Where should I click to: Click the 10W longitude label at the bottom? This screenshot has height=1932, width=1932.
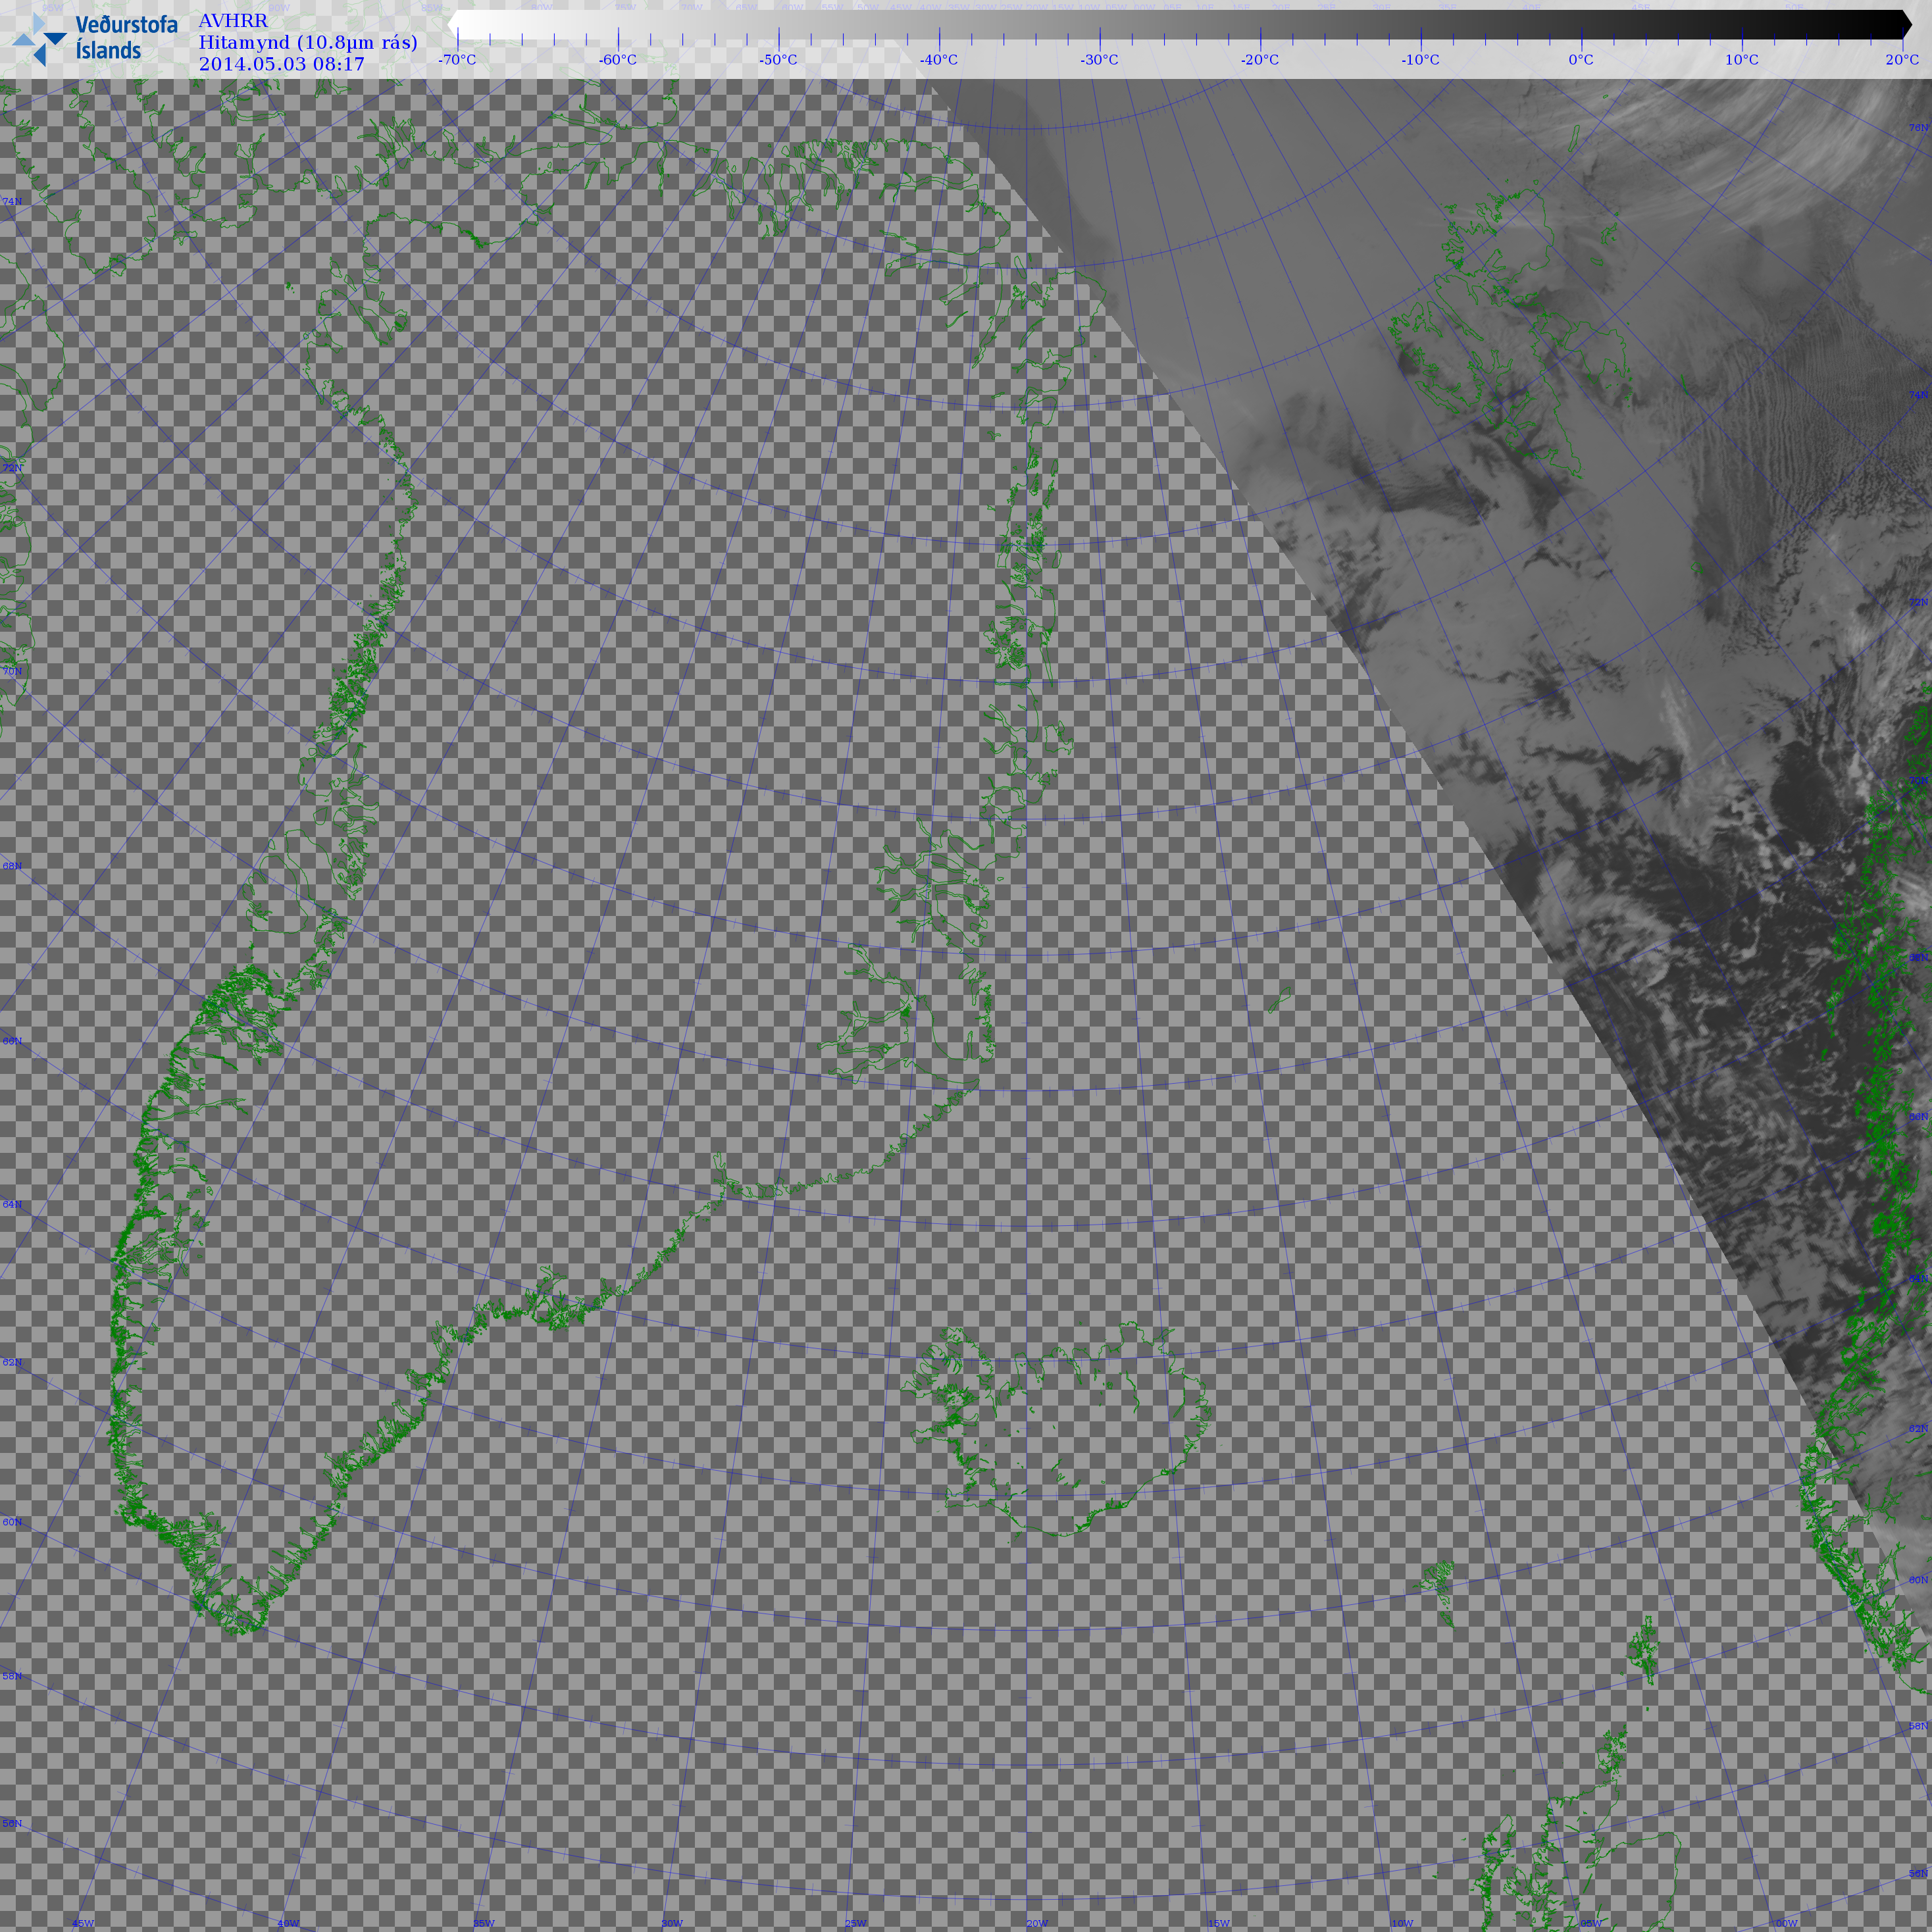[1402, 1923]
